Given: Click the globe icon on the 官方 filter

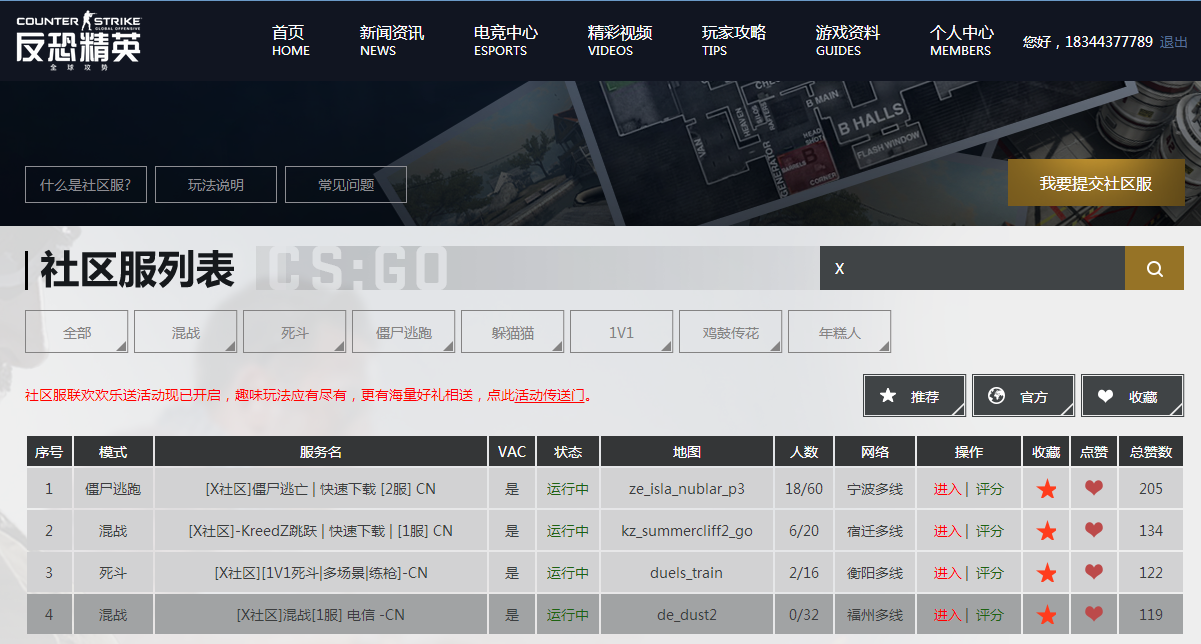Looking at the screenshot, I should [996, 395].
